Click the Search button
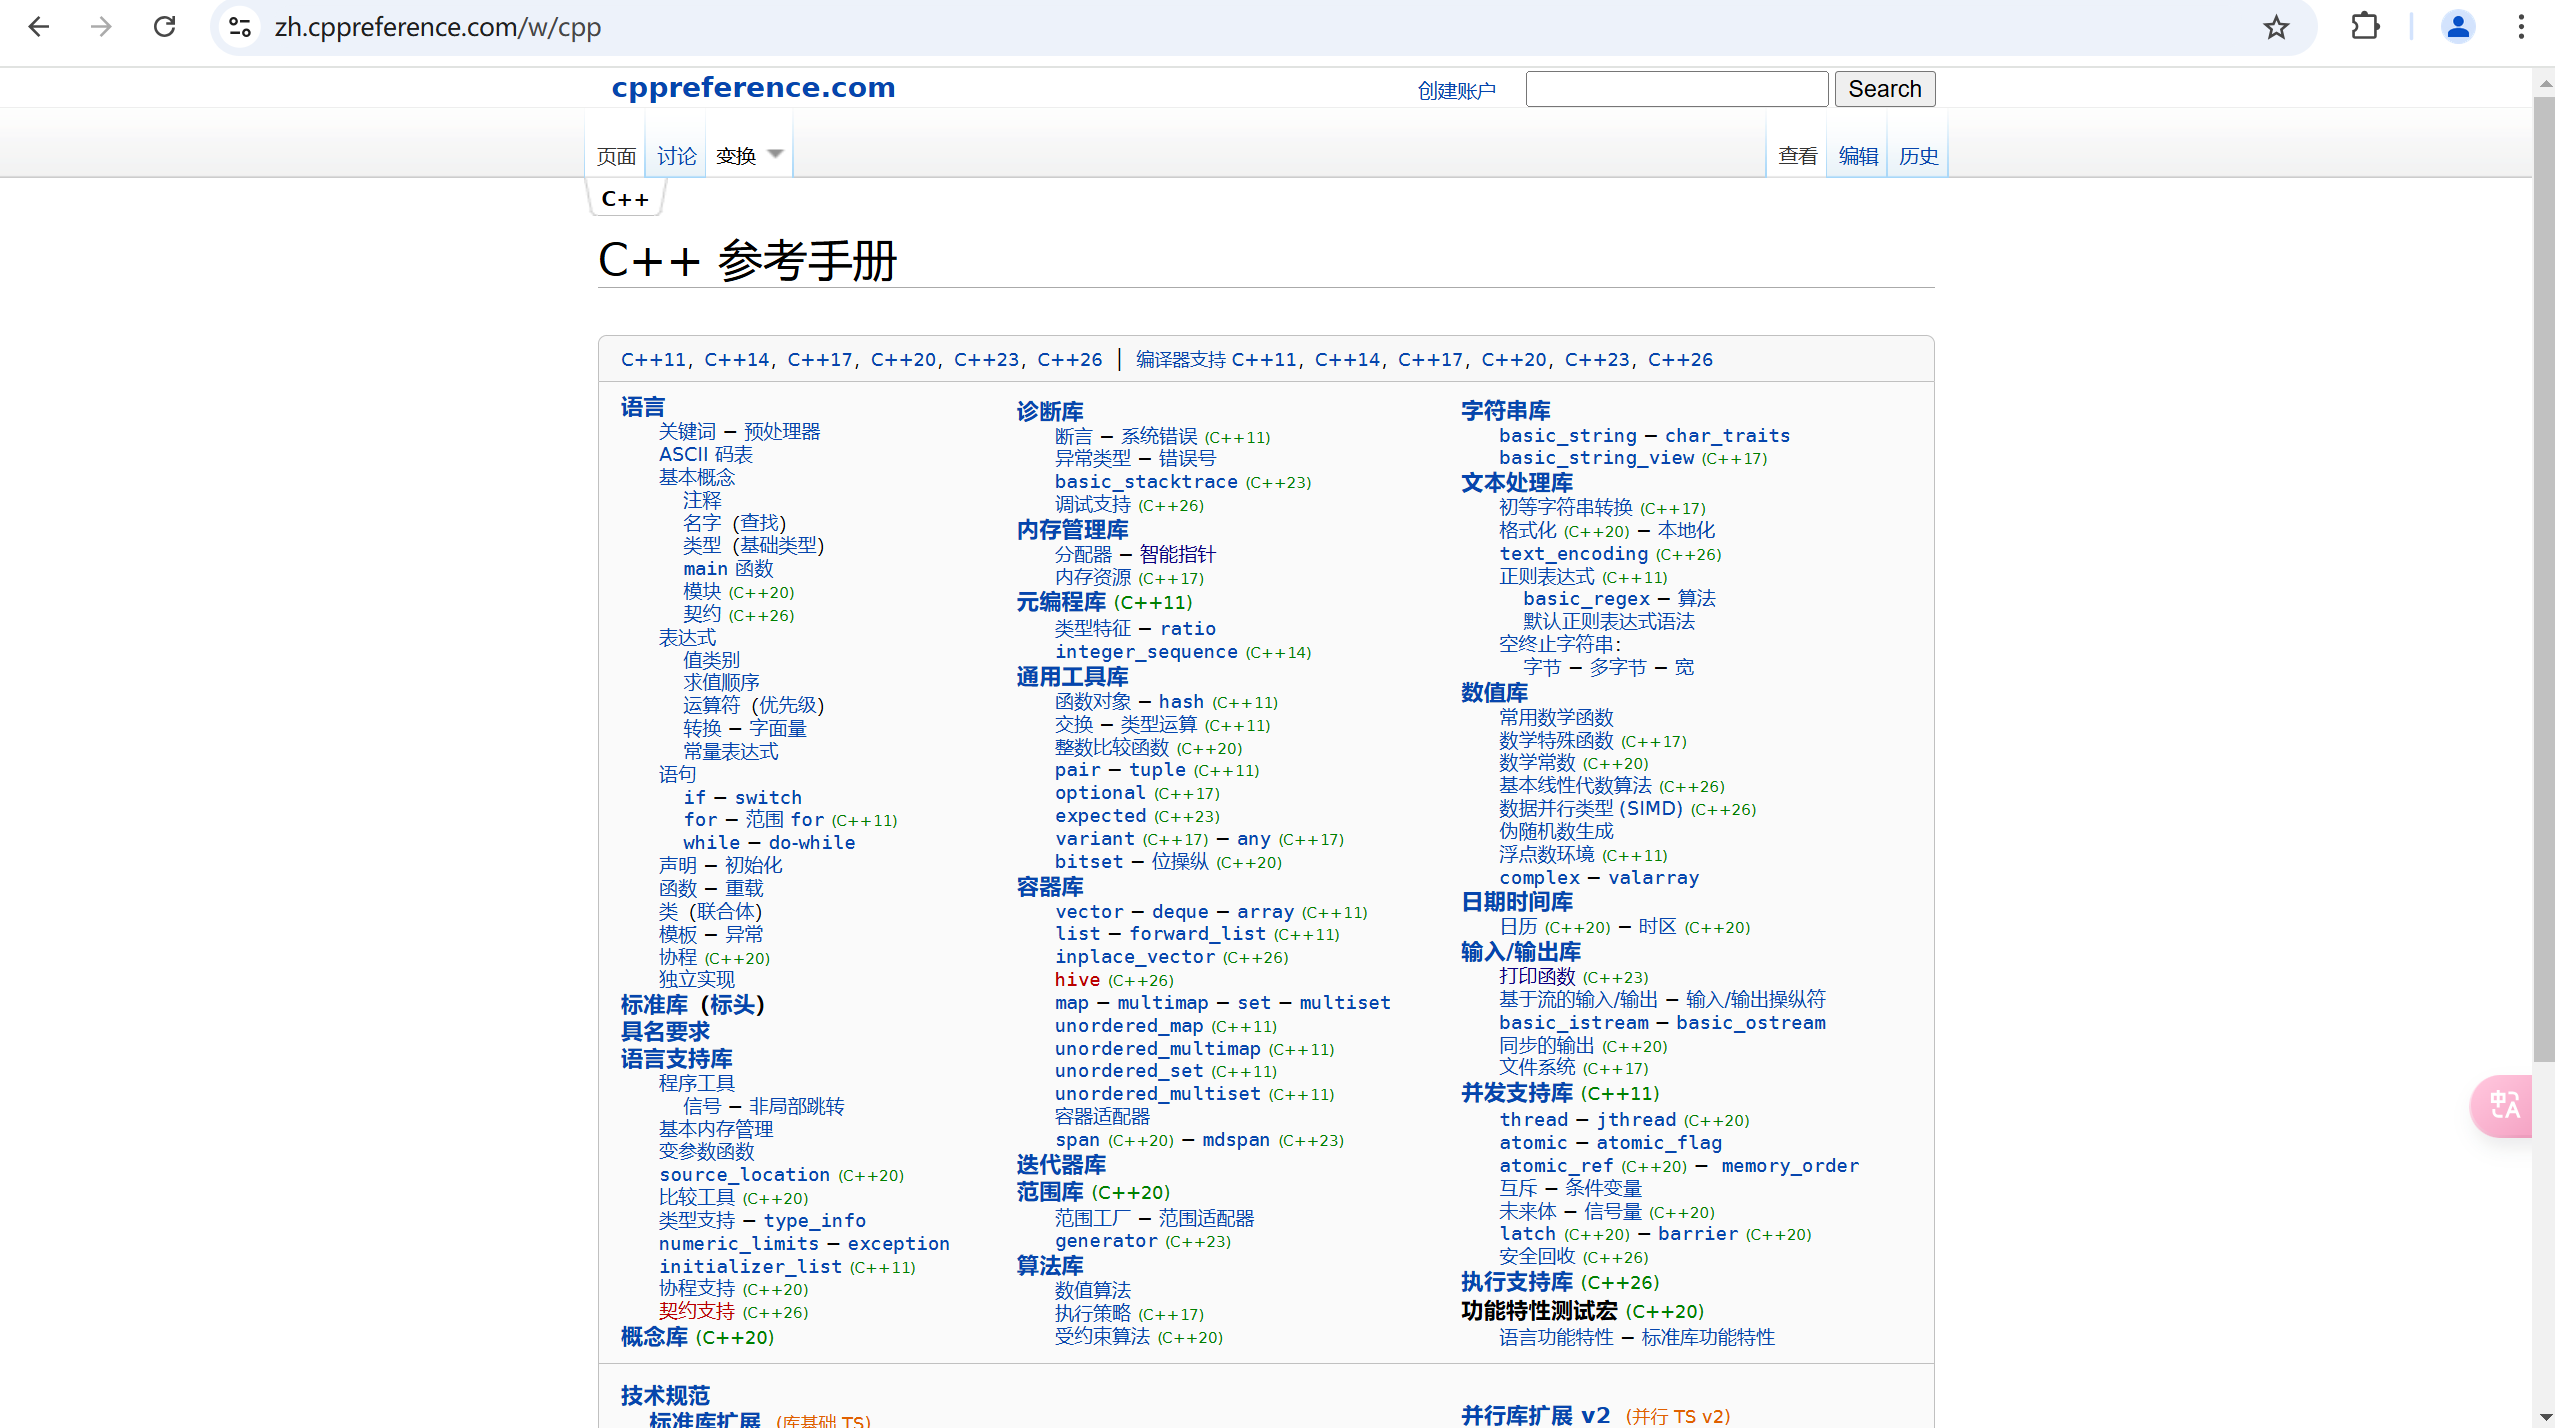This screenshot has width=2555, height=1428. click(1884, 88)
